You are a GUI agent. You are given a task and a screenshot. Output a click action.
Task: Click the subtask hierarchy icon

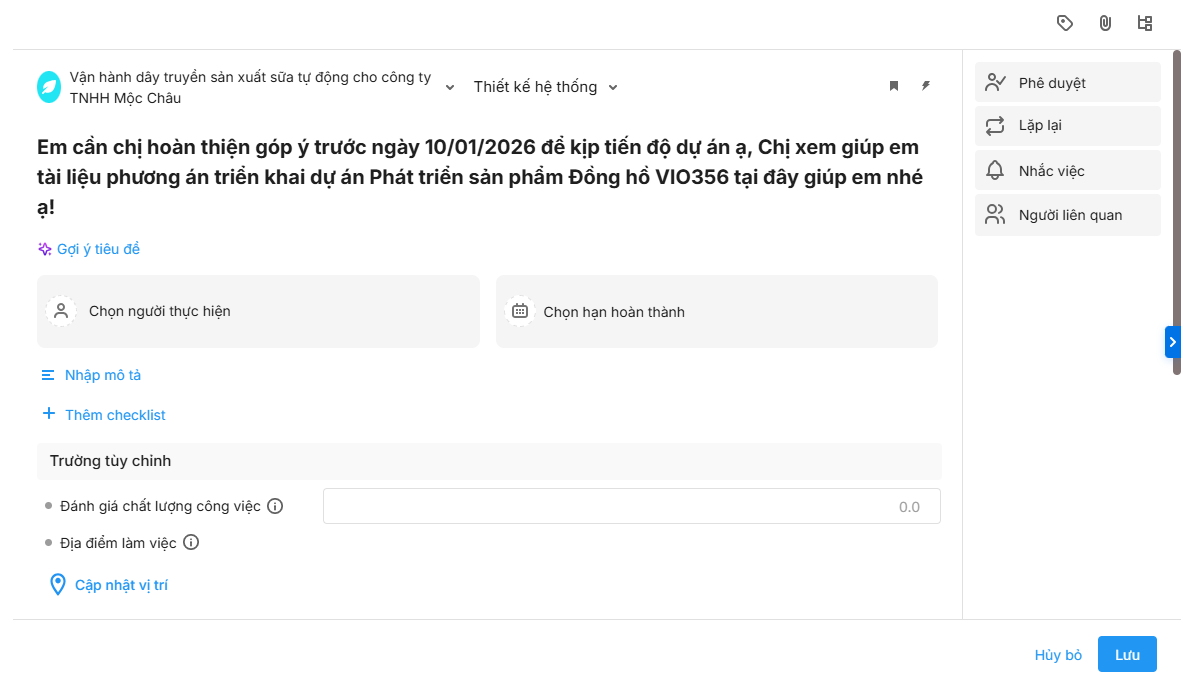[1145, 23]
